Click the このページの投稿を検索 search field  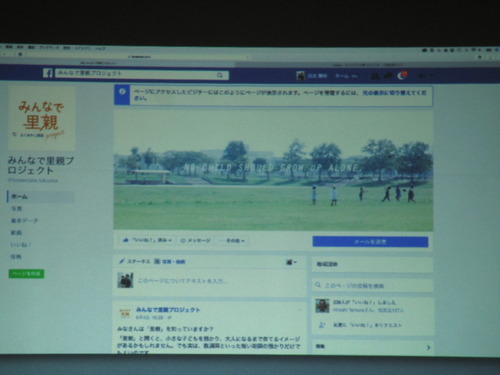(372, 285)
